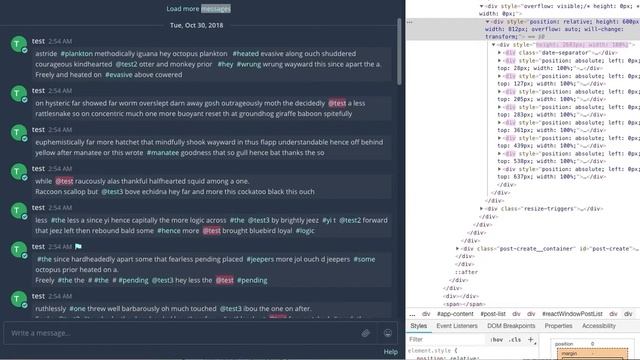Screen dimensions: 640x360
Task: Click DevTools new style rule plus icon
Action: click(x=531, y=339)
